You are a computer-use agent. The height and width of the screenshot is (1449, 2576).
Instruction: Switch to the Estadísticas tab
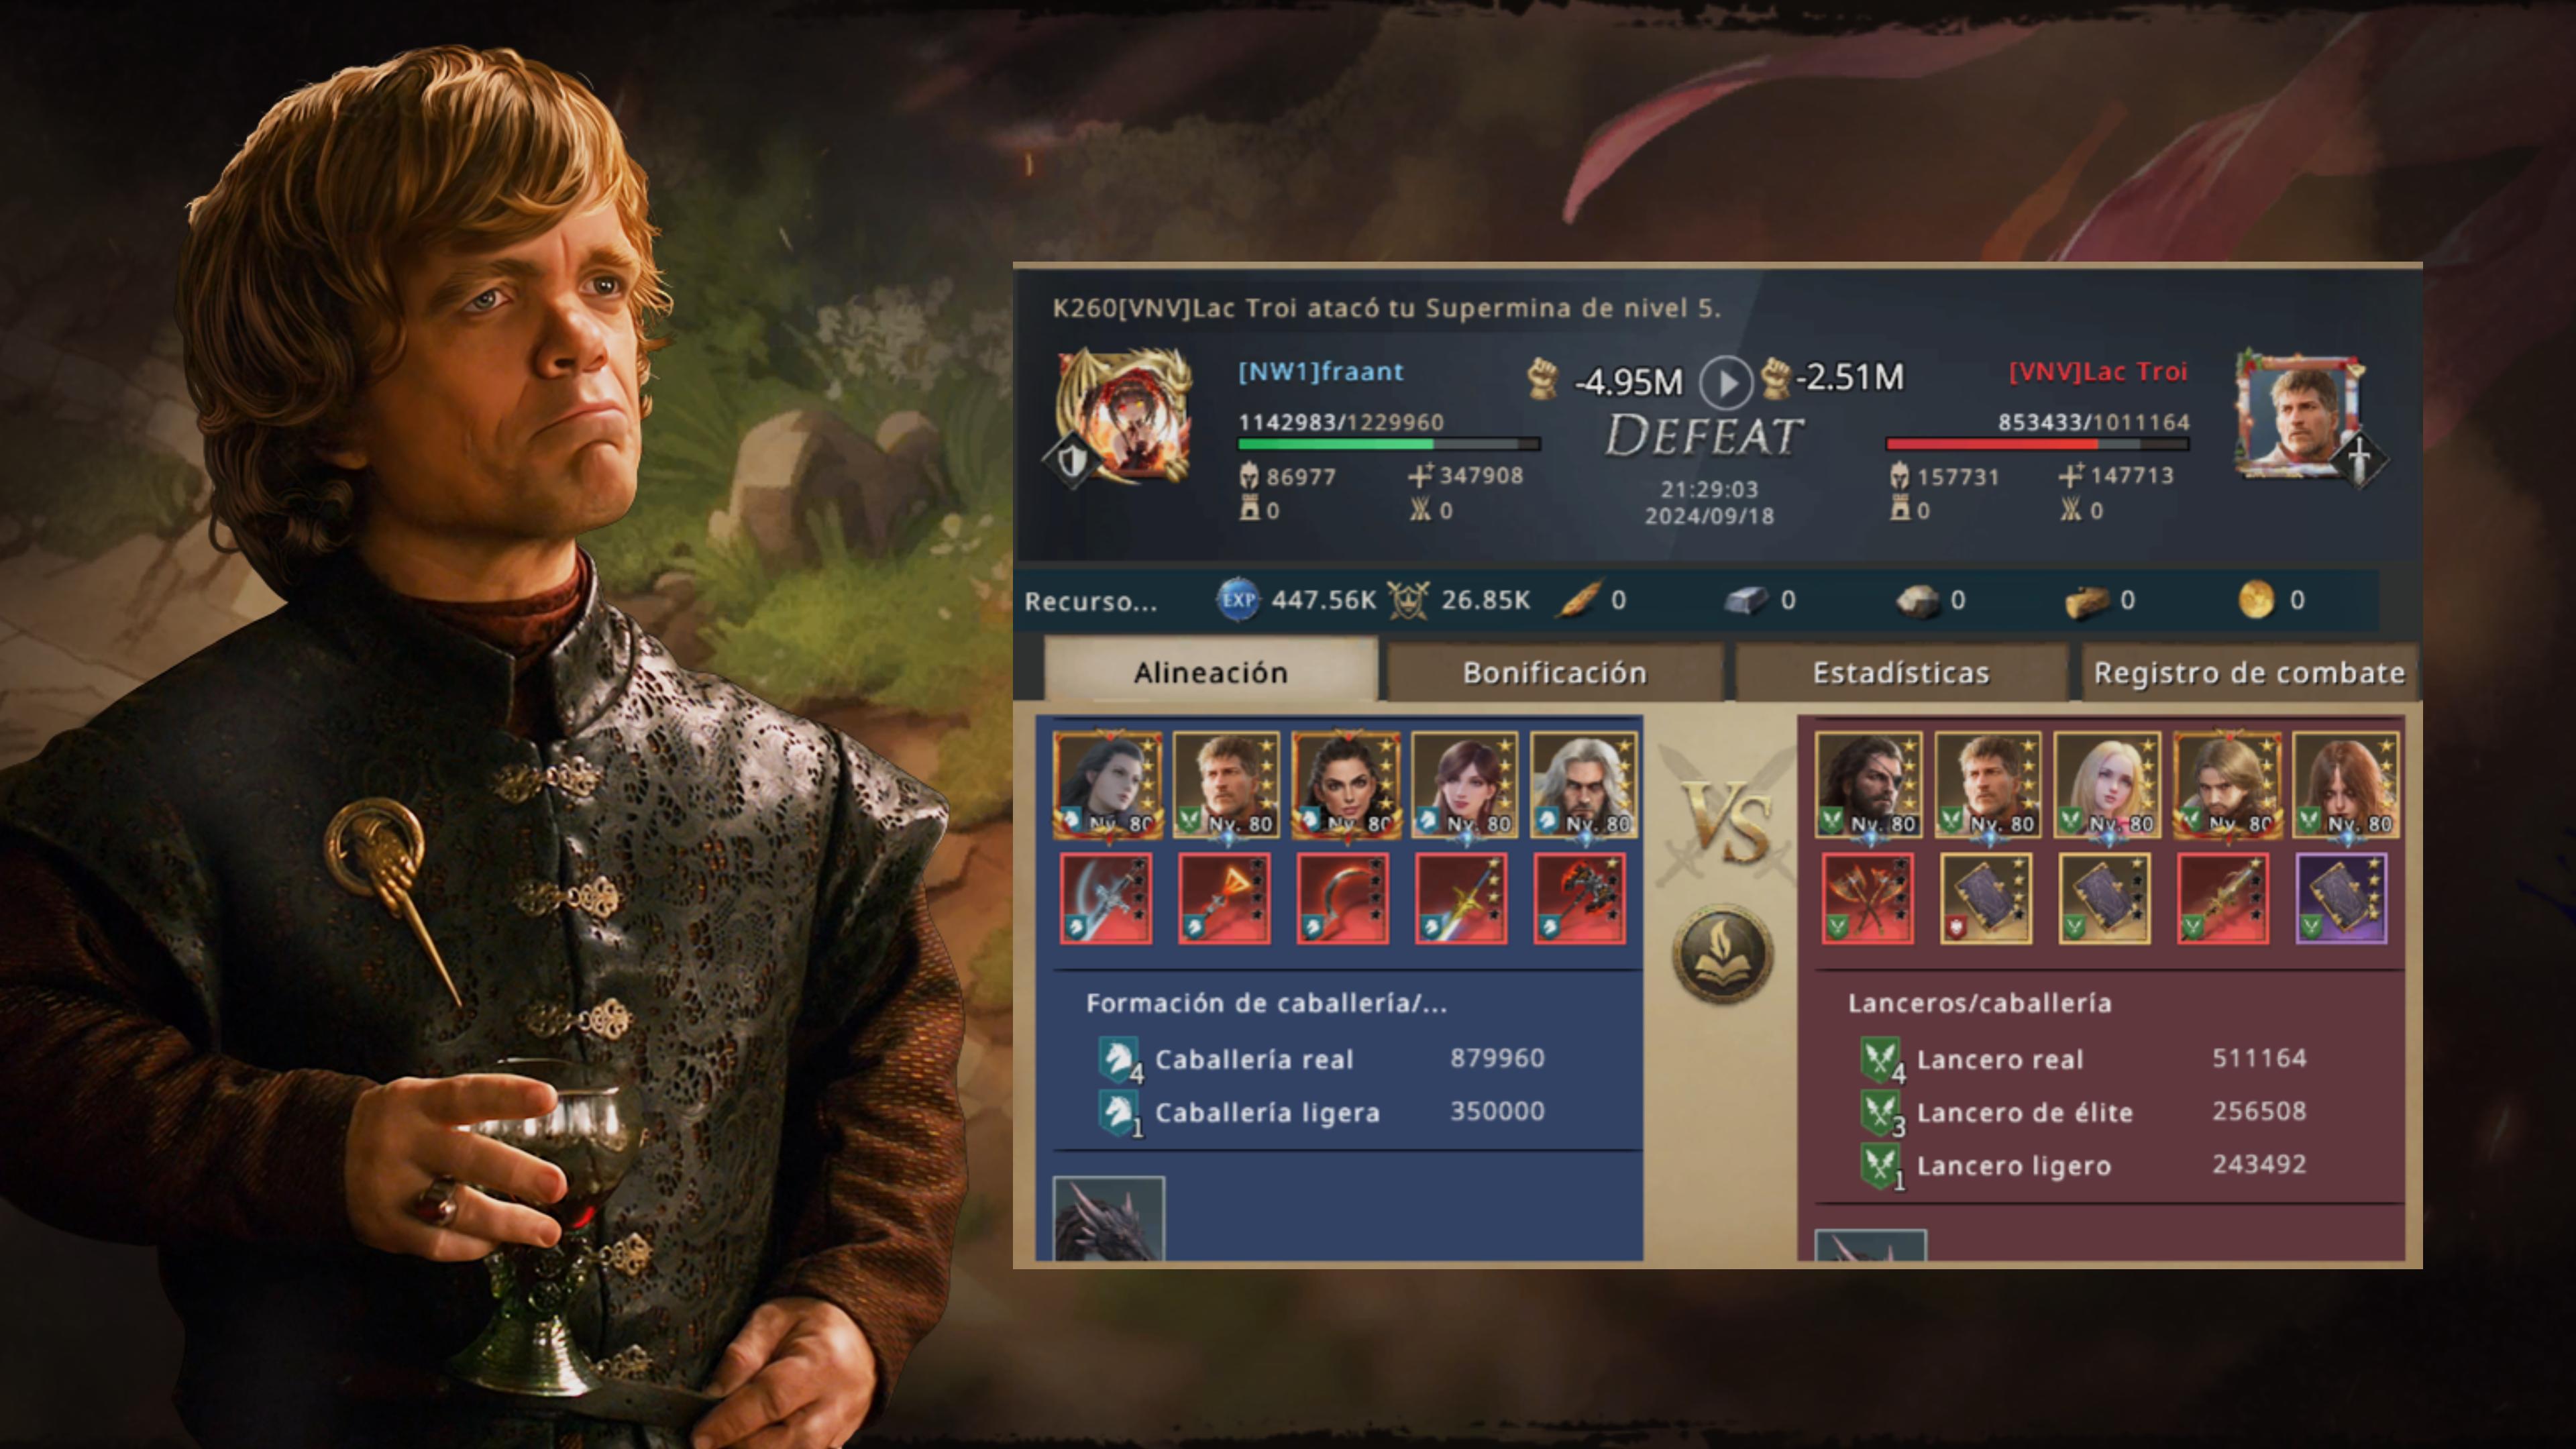click(x=1901, y=672)
